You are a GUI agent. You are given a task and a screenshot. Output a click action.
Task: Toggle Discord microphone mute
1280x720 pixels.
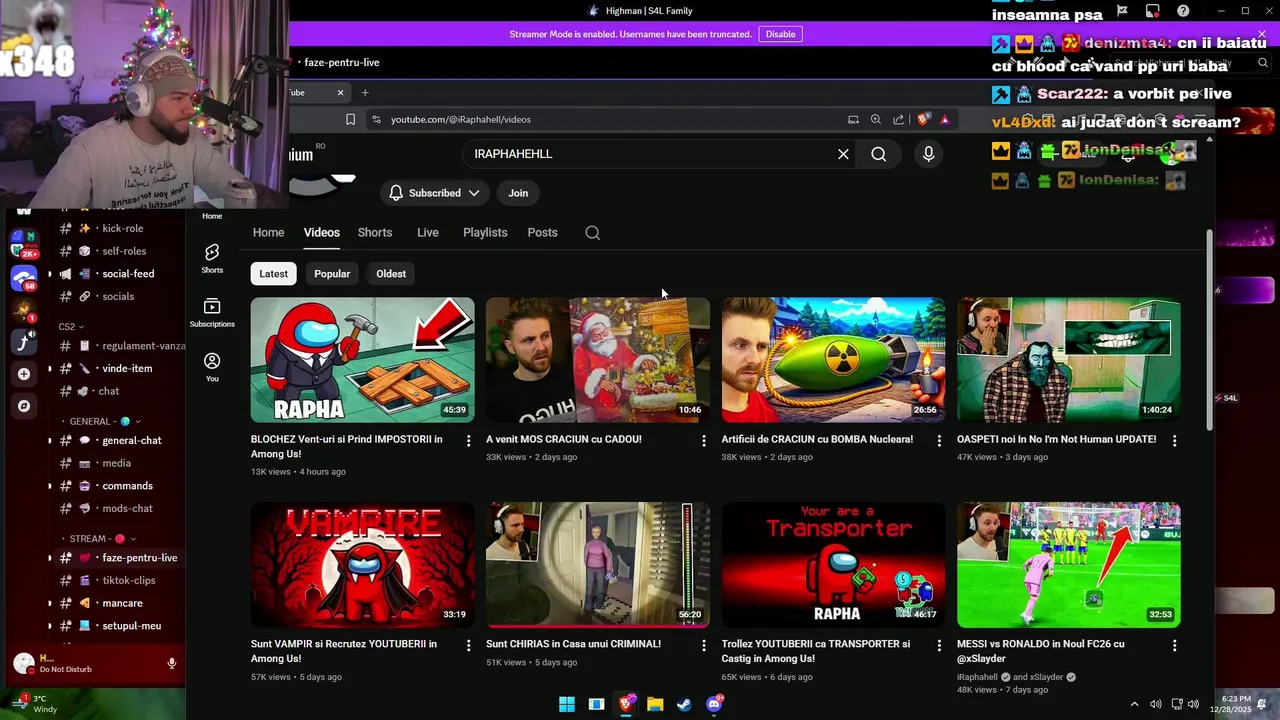(171, 663)
